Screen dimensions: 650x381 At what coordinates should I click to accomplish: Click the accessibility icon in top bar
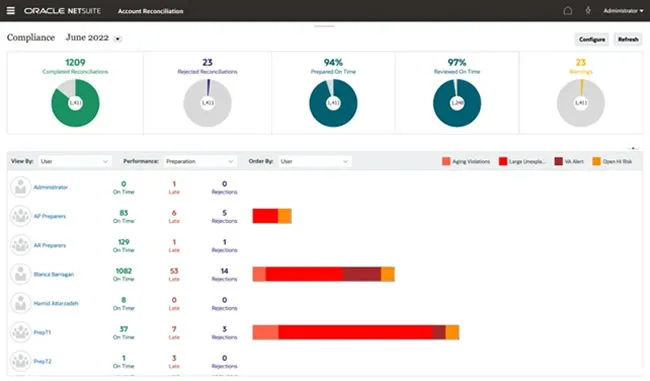[588, 10]
